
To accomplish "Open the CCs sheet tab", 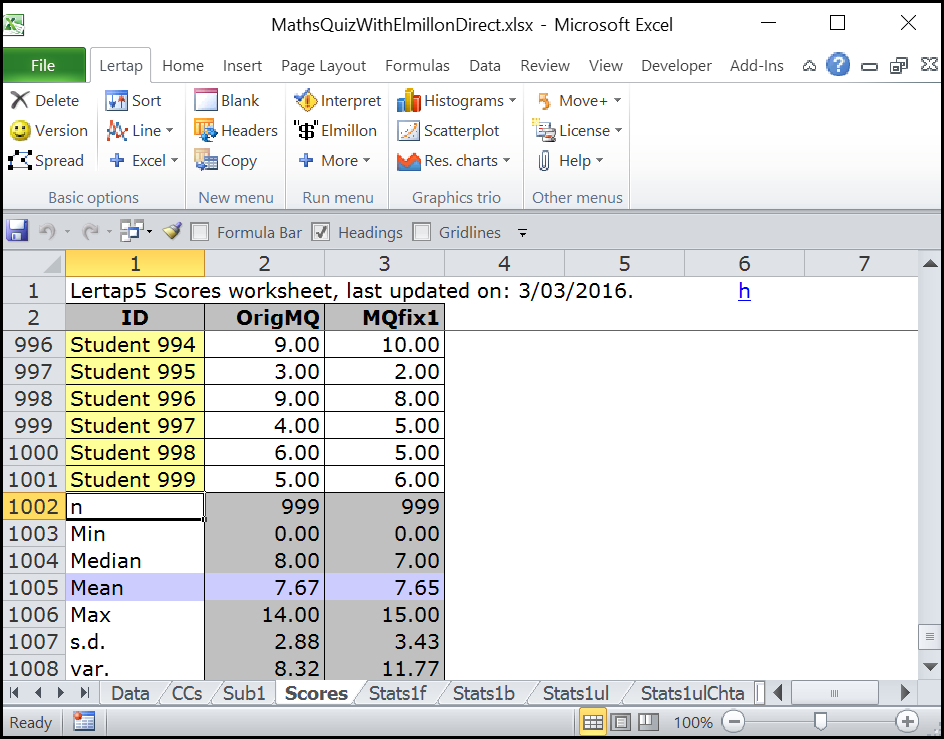I will click(187, 693).
